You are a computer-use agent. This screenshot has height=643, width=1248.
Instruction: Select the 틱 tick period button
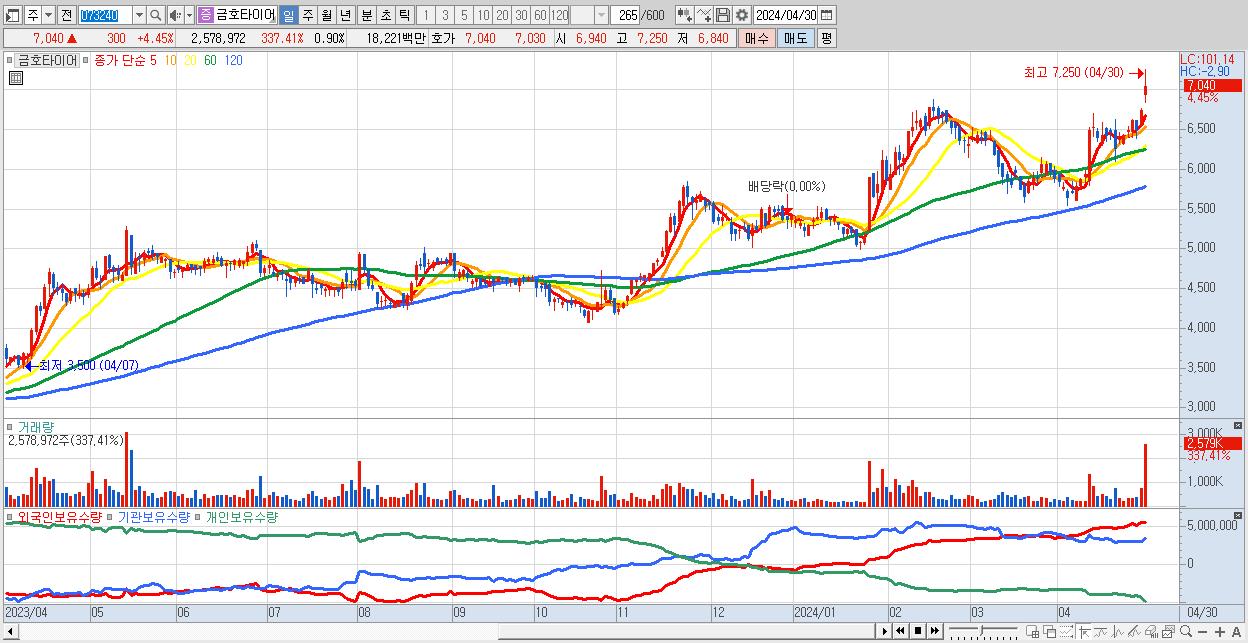pos(404,15)
